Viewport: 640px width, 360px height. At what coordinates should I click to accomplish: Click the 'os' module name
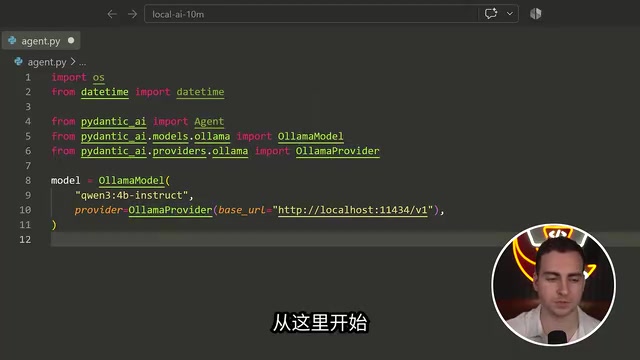click(x=98, y=77)
